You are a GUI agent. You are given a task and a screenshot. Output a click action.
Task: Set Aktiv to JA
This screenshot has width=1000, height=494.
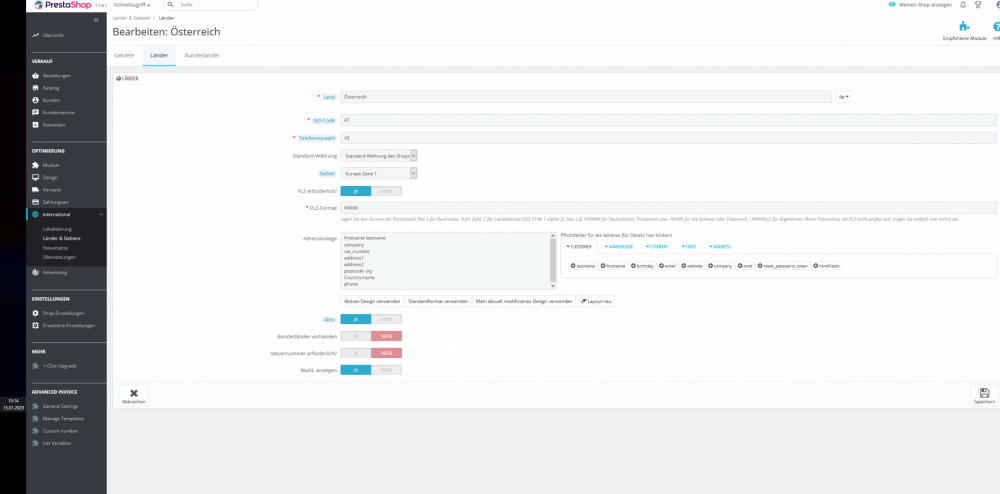pos(356,319)
